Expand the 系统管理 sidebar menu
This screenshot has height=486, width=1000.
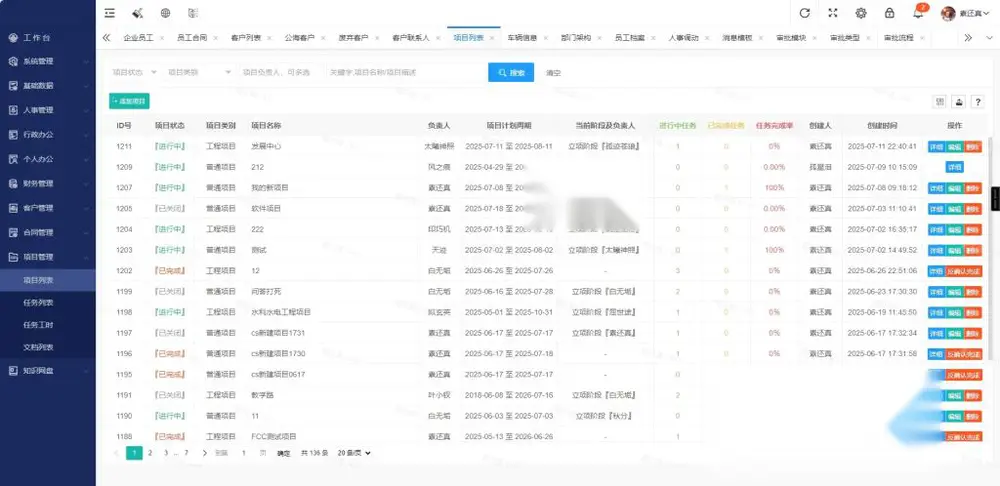[48, 62]
